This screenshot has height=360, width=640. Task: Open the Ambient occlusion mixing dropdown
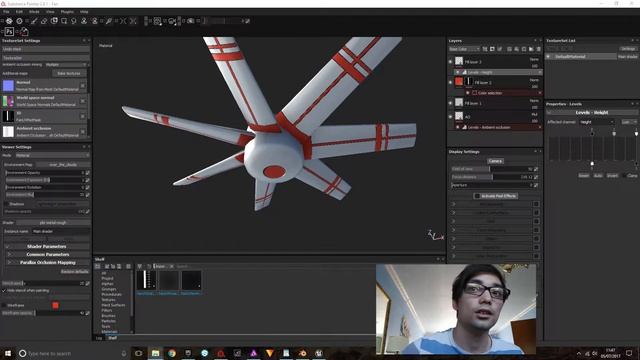[66, 64]
